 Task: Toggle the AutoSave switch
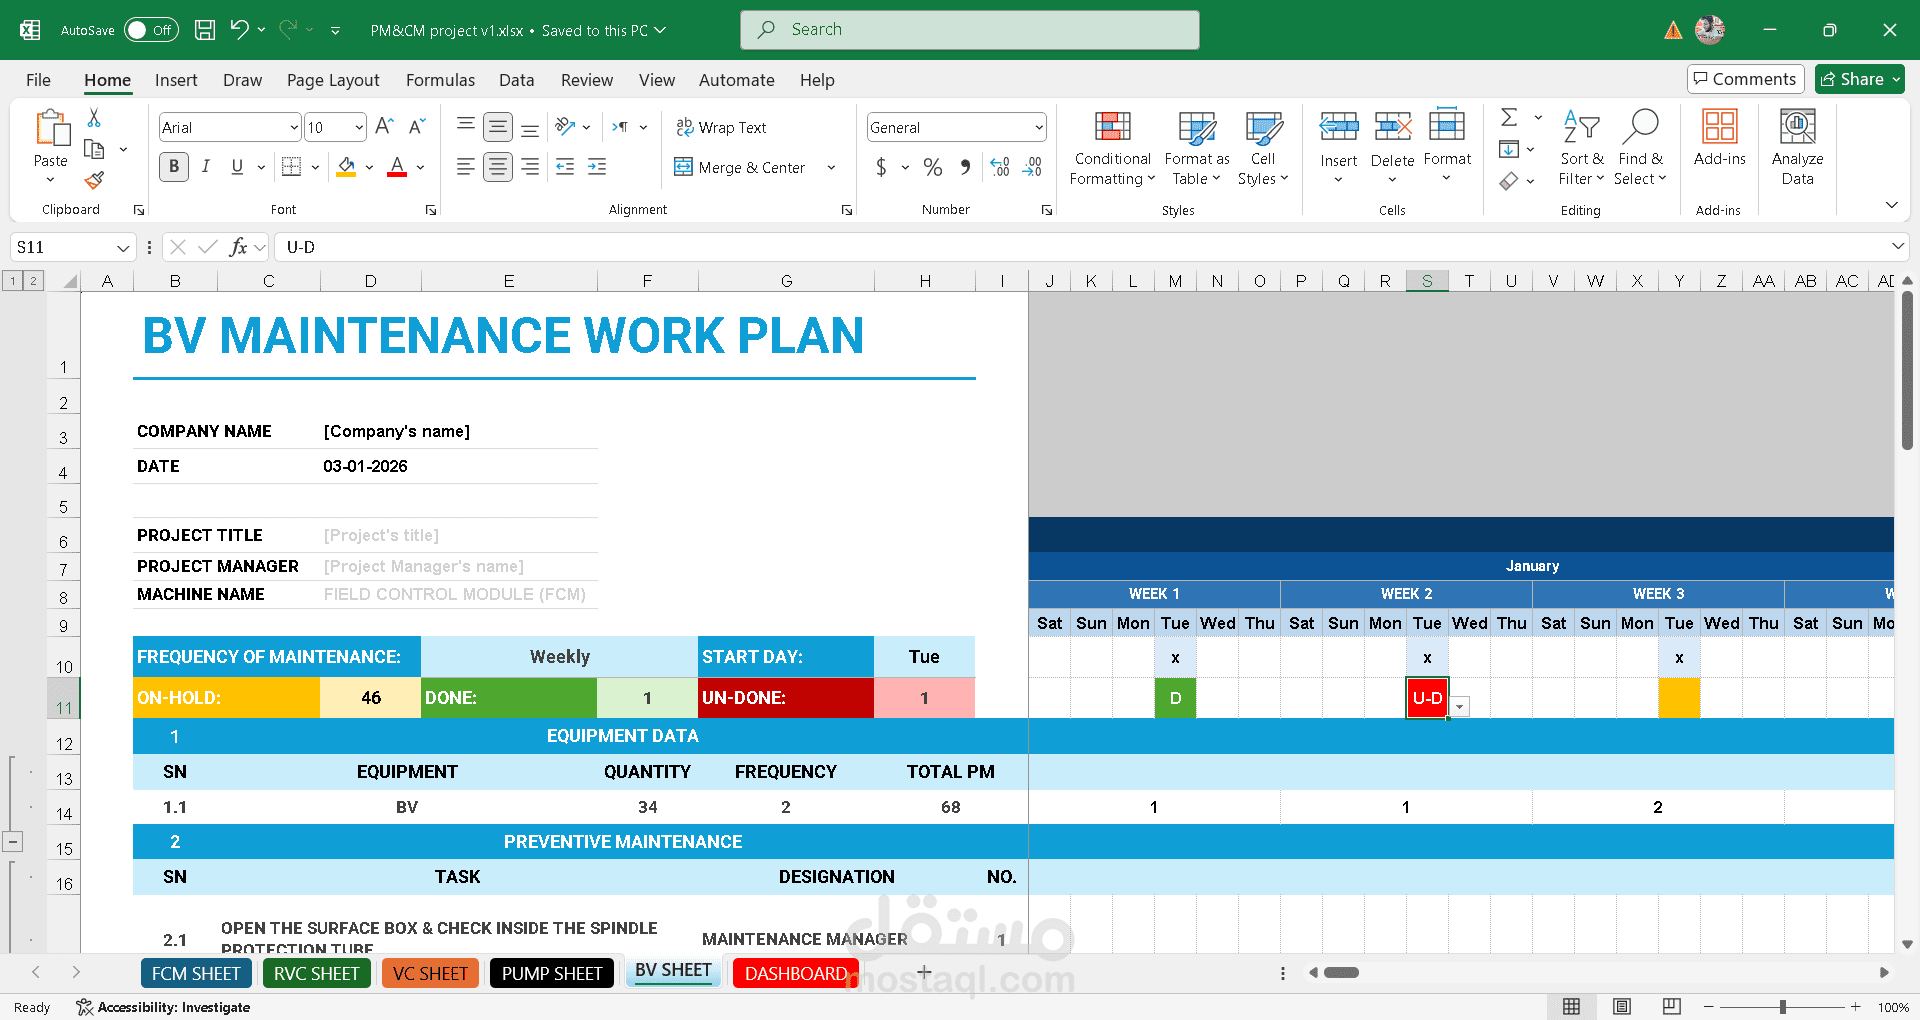click(x=150, y=30)
